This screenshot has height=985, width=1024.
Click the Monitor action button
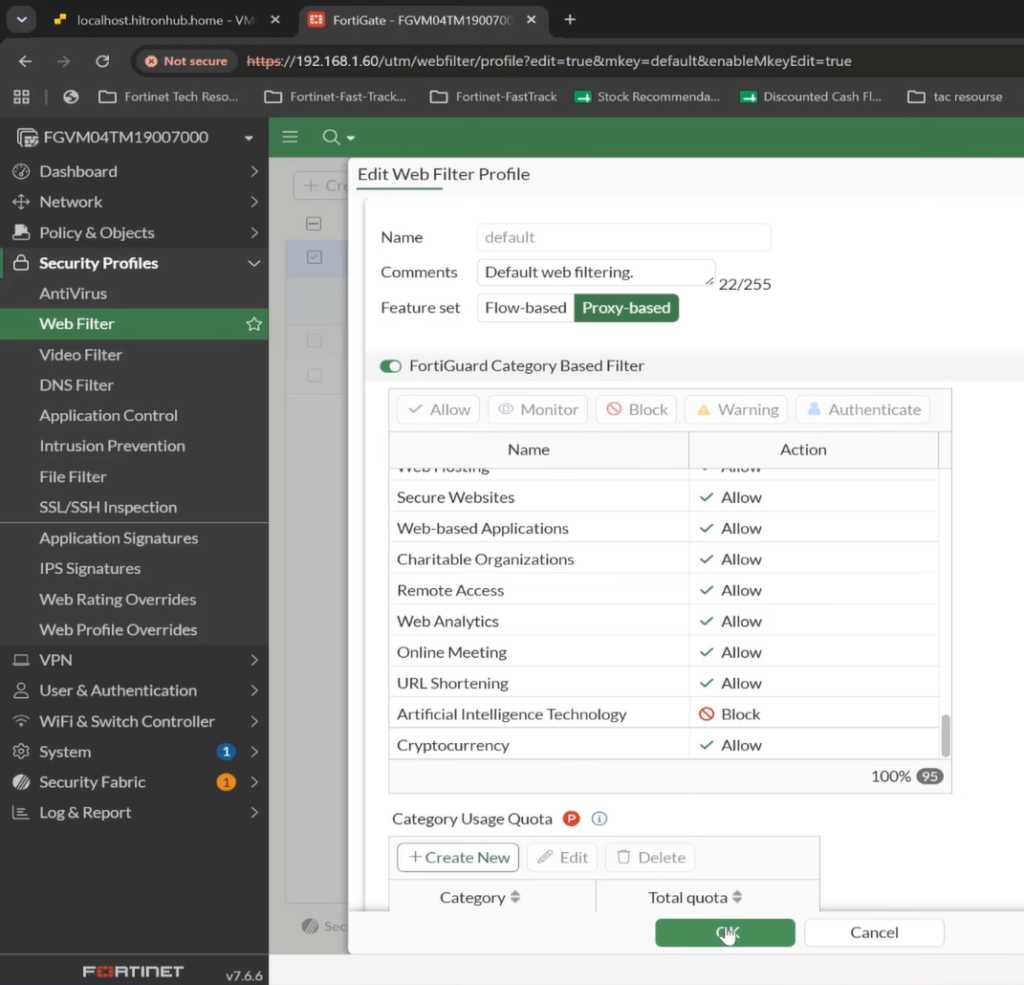[537, 410]
